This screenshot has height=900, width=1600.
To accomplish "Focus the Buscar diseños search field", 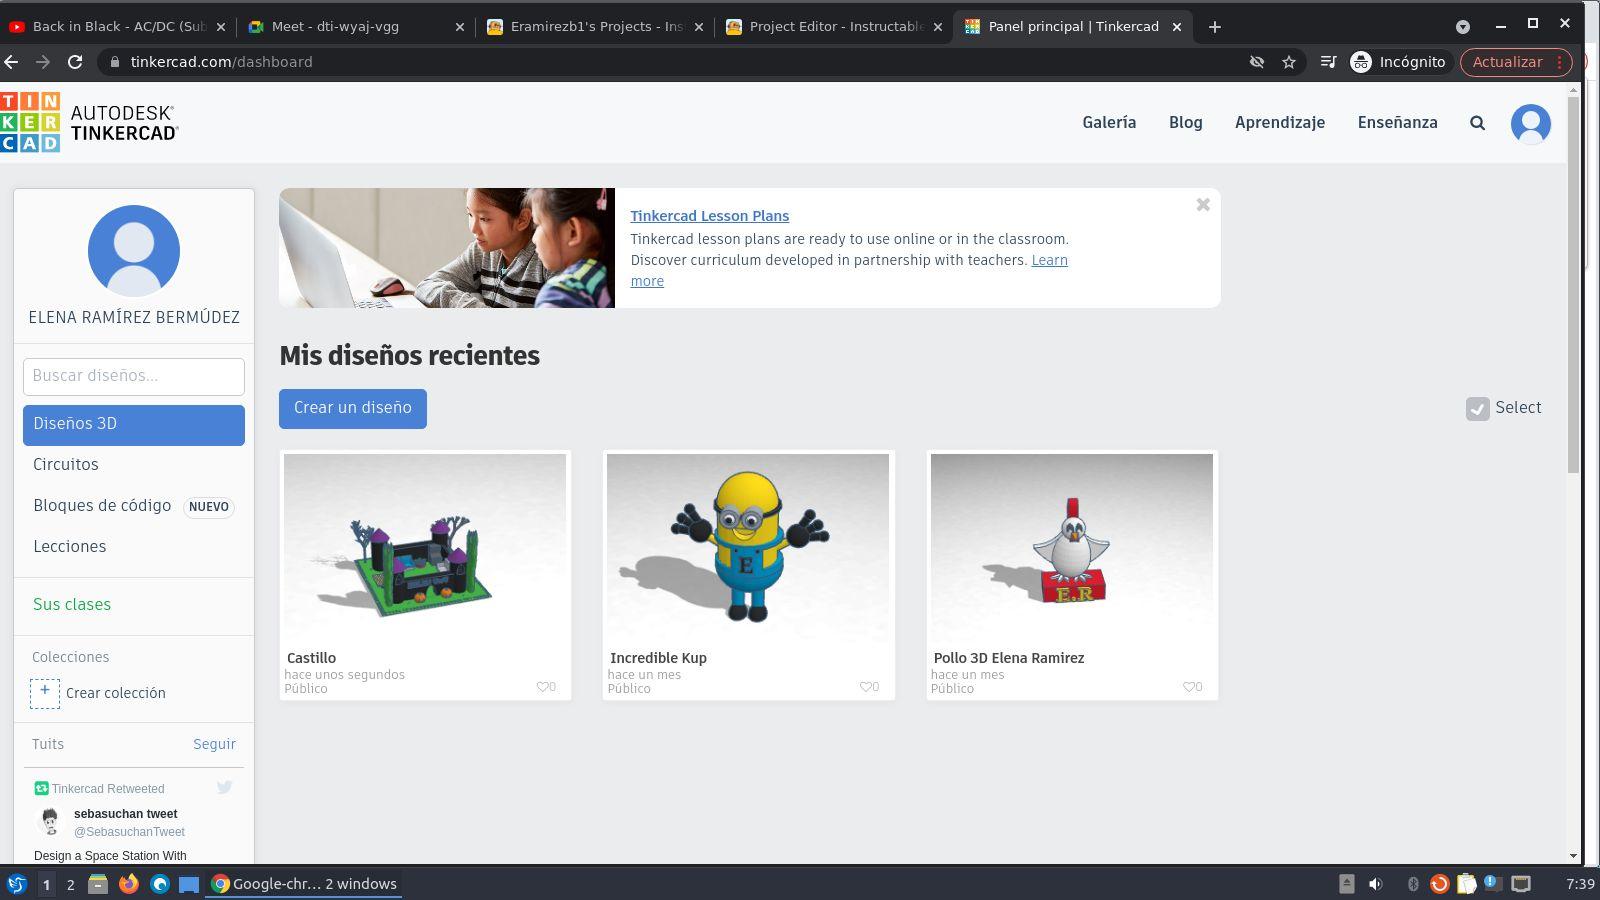I will (134, 376).
